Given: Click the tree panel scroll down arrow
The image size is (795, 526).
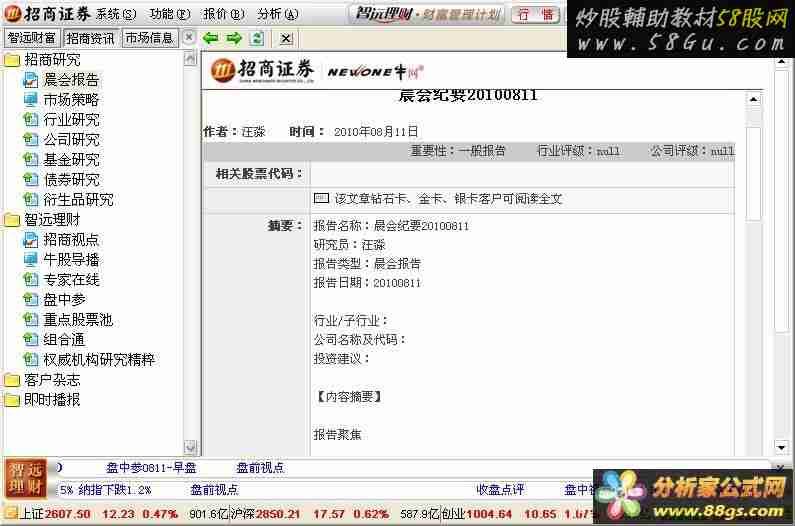Looking at the screenshot, I should 190,447.
